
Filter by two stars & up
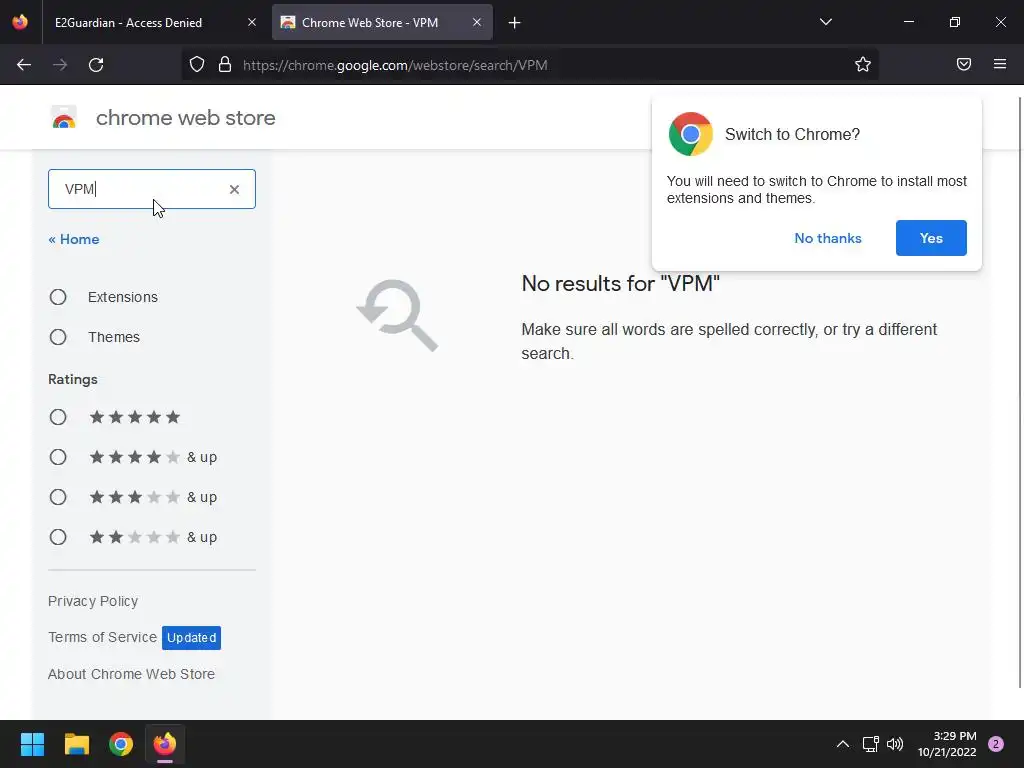point(58,537)
